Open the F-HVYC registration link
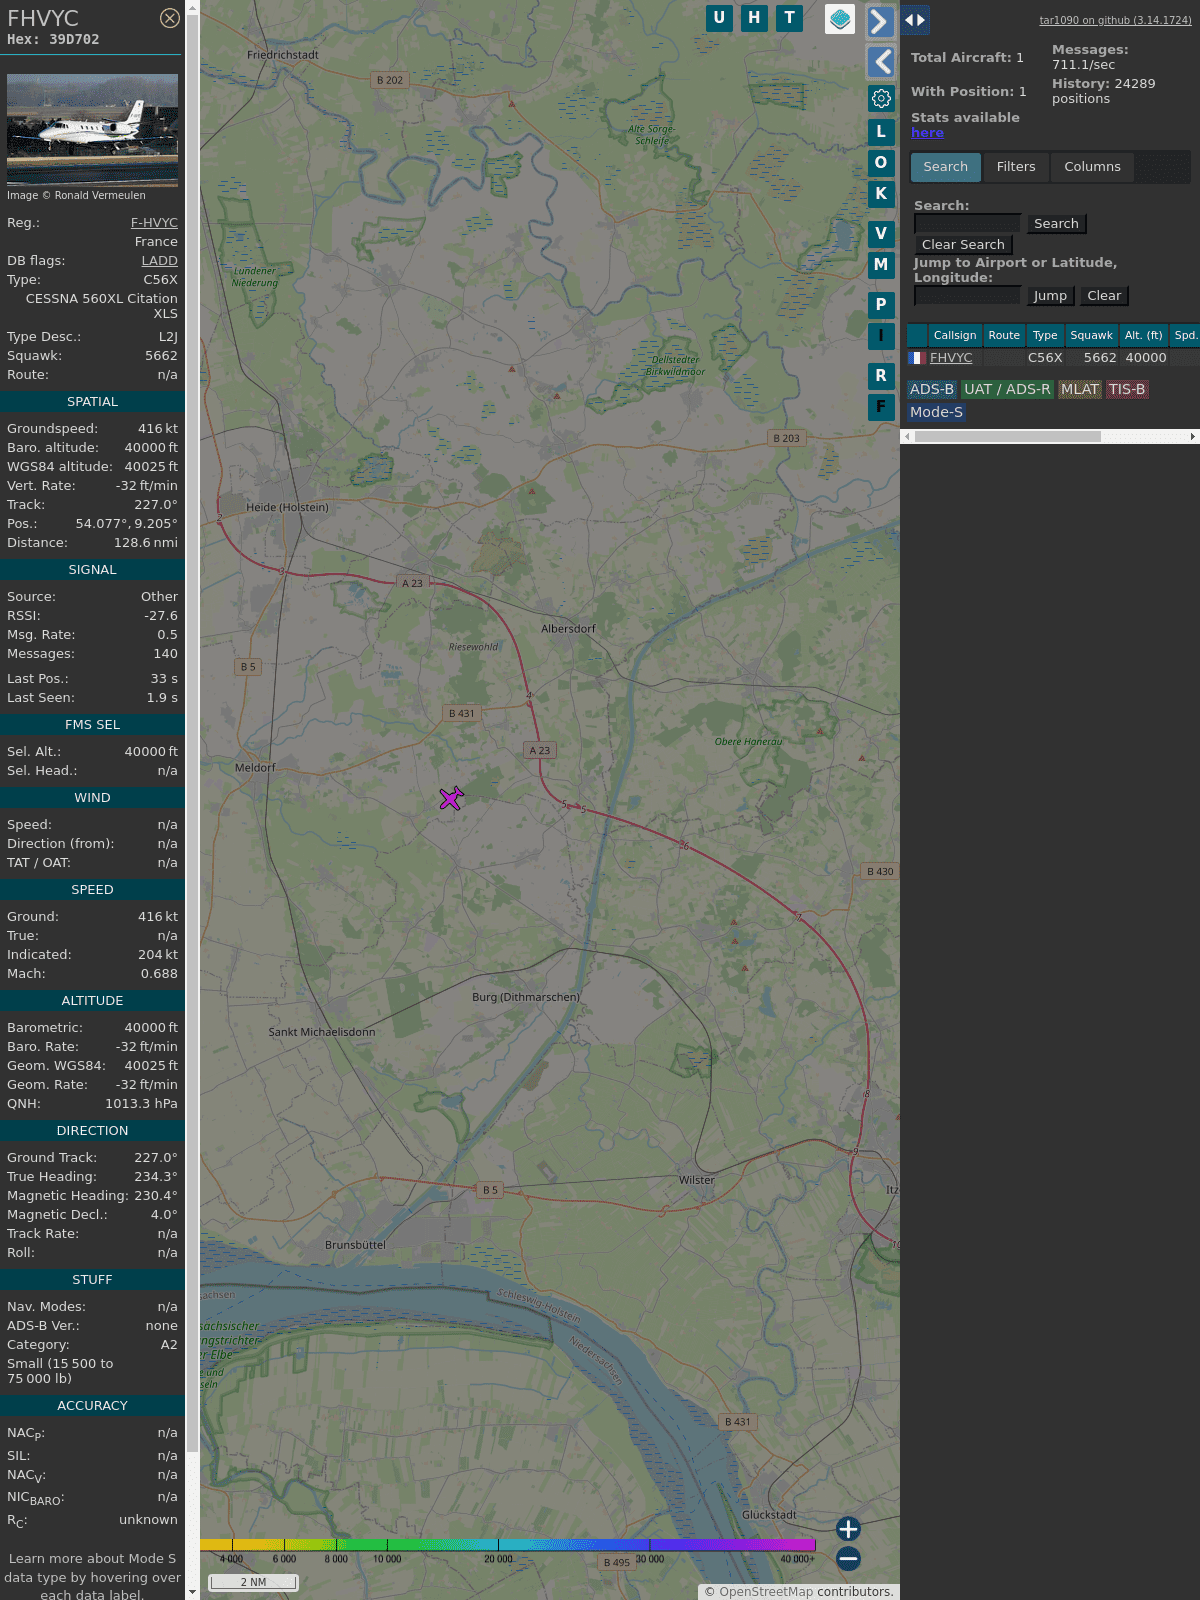 coord(154,223)
